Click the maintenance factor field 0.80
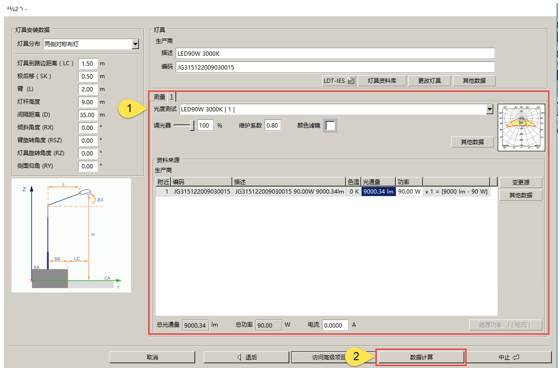Image resolution: width=560 pixels, height=372 pixels. [x=272, y=126]
